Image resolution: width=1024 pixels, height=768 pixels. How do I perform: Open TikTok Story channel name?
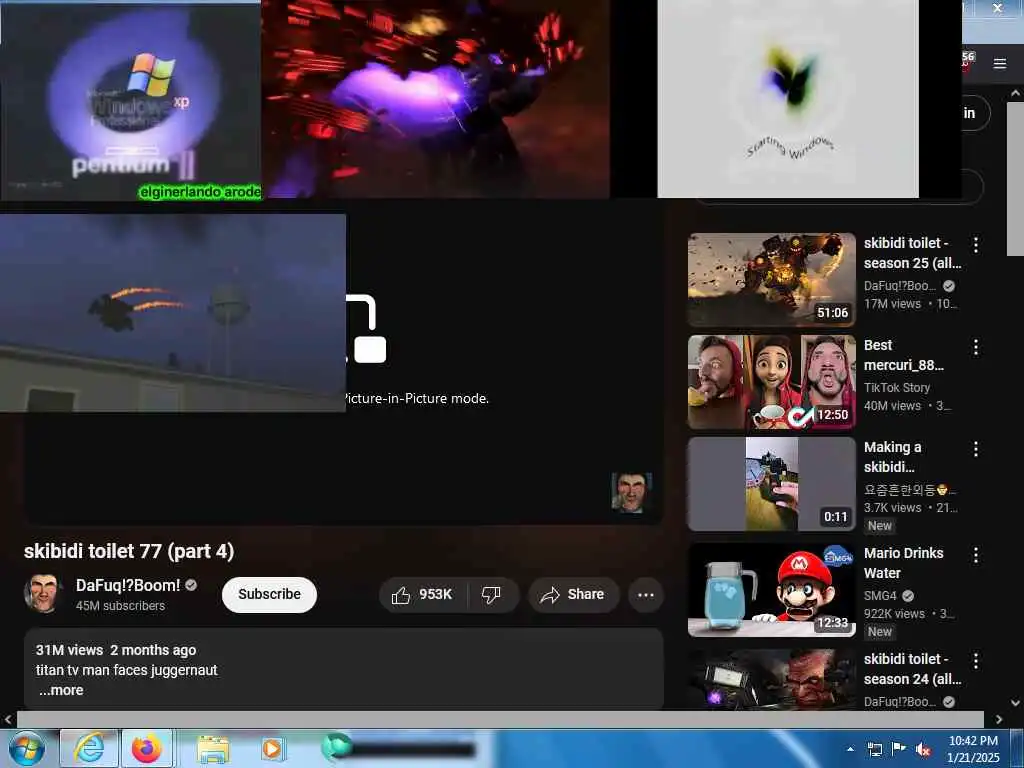tap(897, 387)
